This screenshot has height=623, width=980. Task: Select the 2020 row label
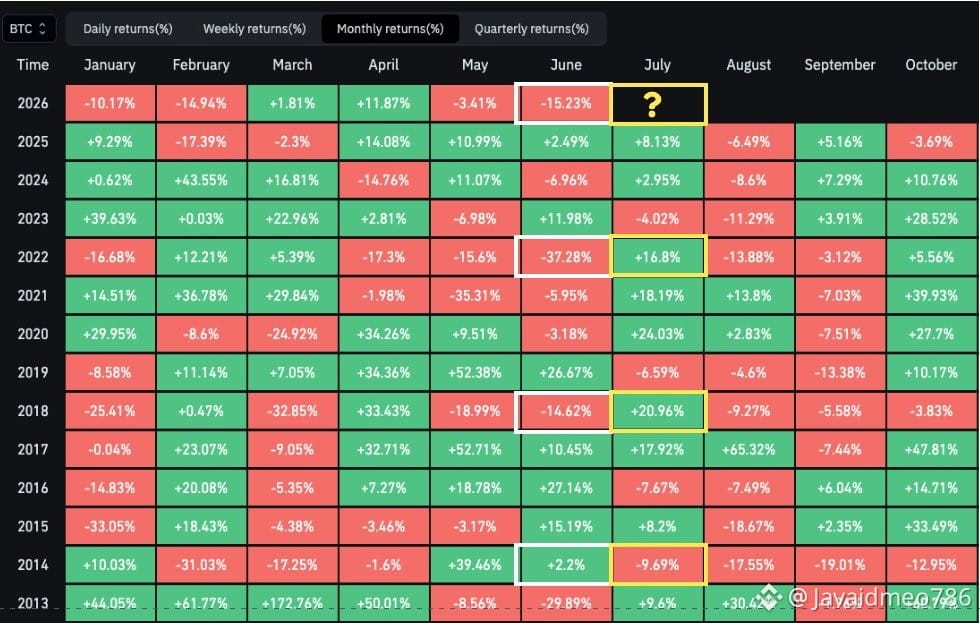pyautogui.click(x=32, y=334)
